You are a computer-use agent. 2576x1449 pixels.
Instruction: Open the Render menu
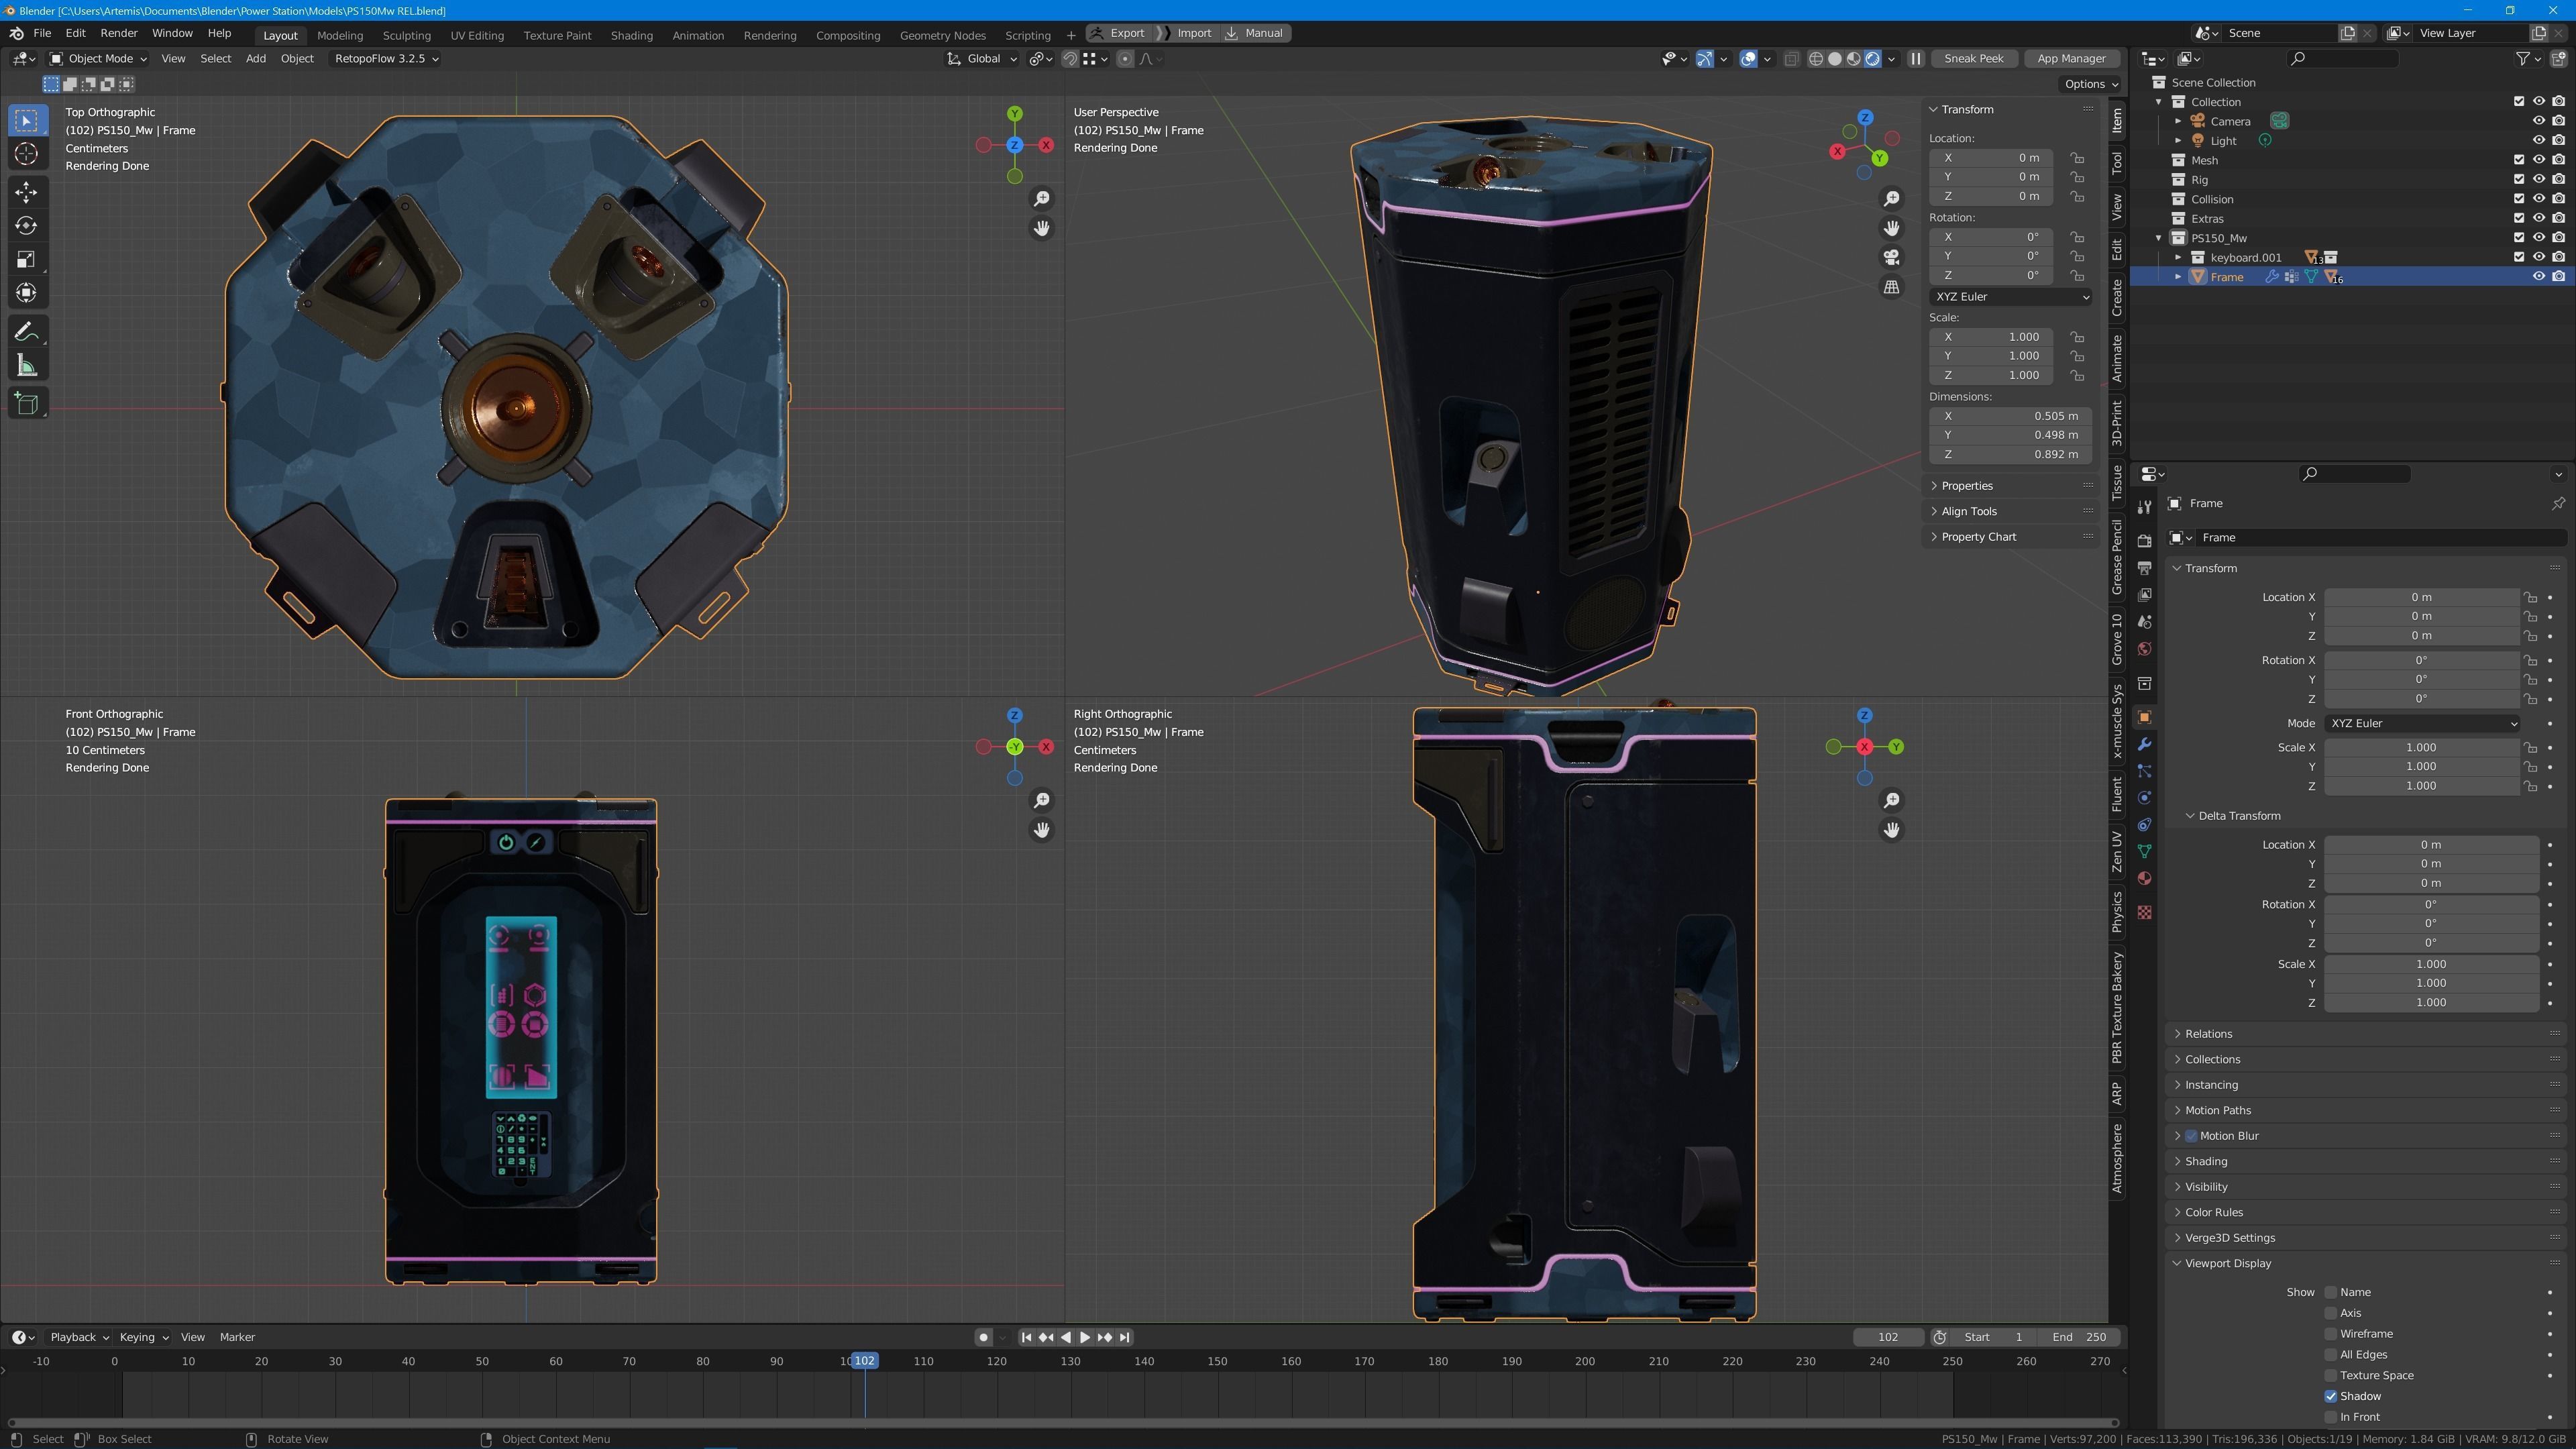tap(119, 33)
